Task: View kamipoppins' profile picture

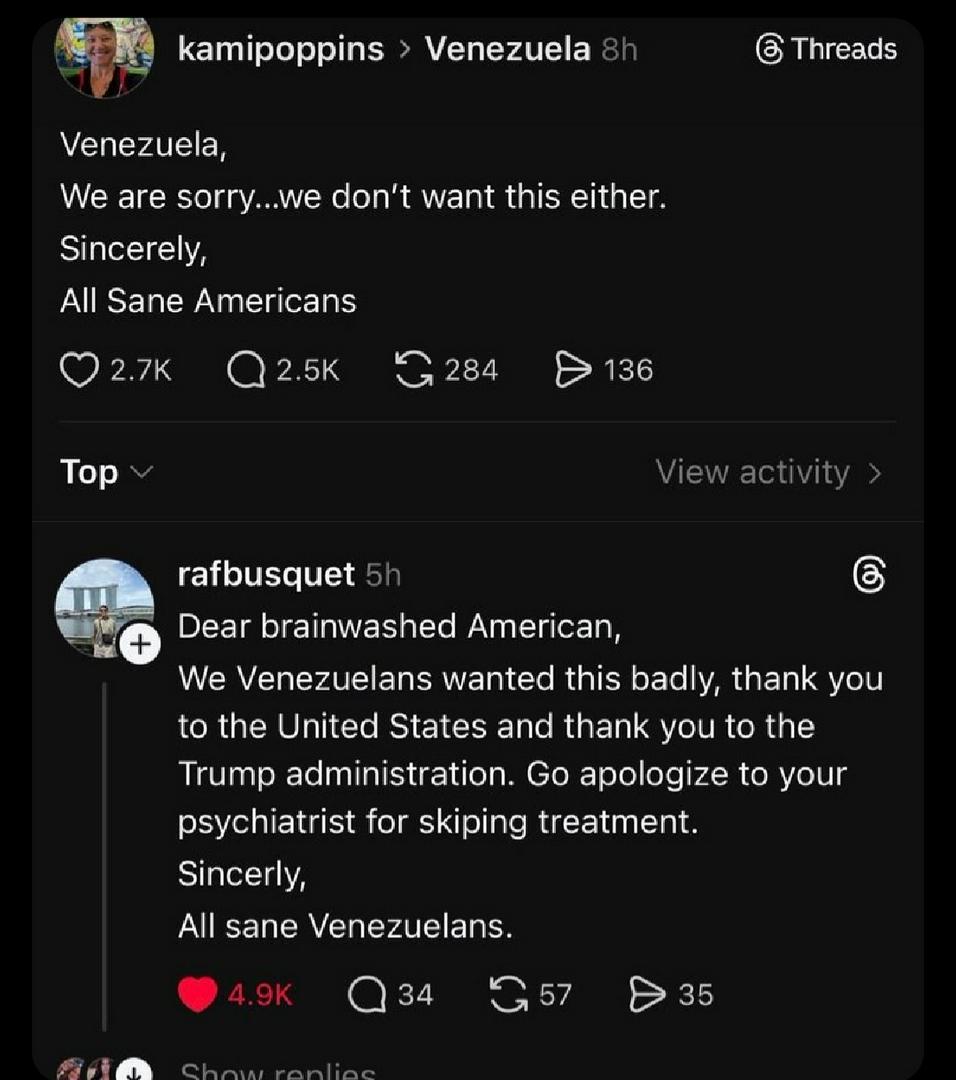Action: (103, 57)
